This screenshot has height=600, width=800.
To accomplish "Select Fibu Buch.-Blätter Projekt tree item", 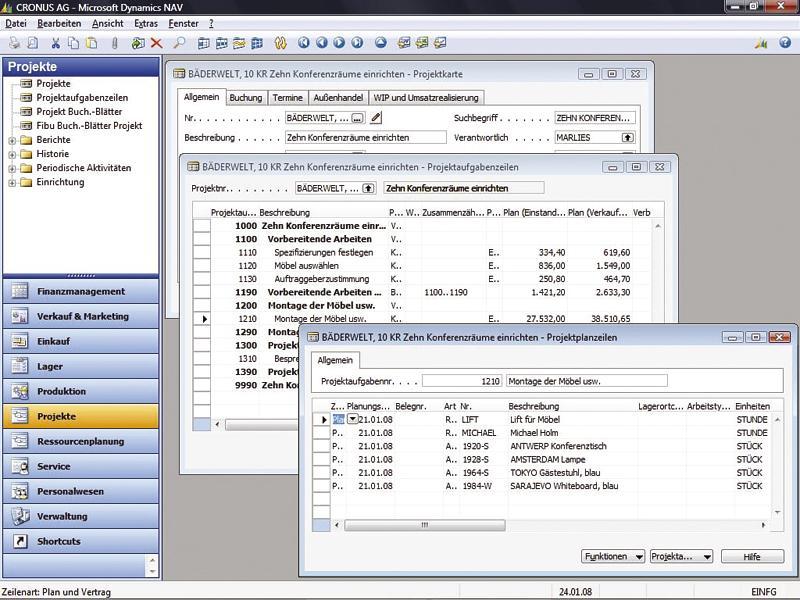I will 89,126.
